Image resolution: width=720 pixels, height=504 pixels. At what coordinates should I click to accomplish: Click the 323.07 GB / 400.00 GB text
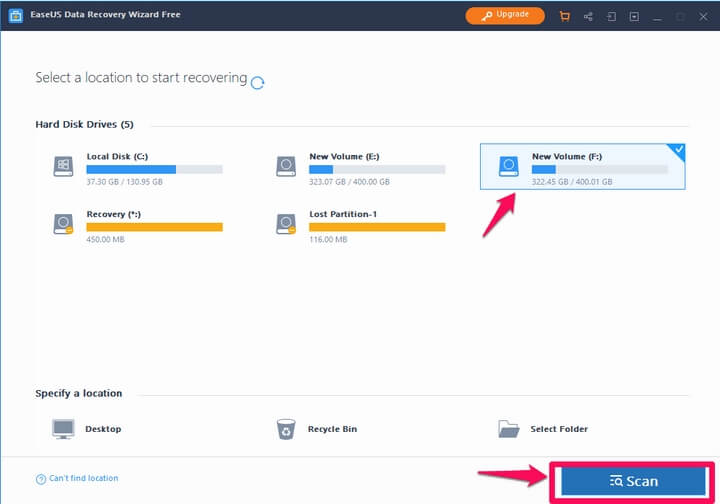click(349, 182)
